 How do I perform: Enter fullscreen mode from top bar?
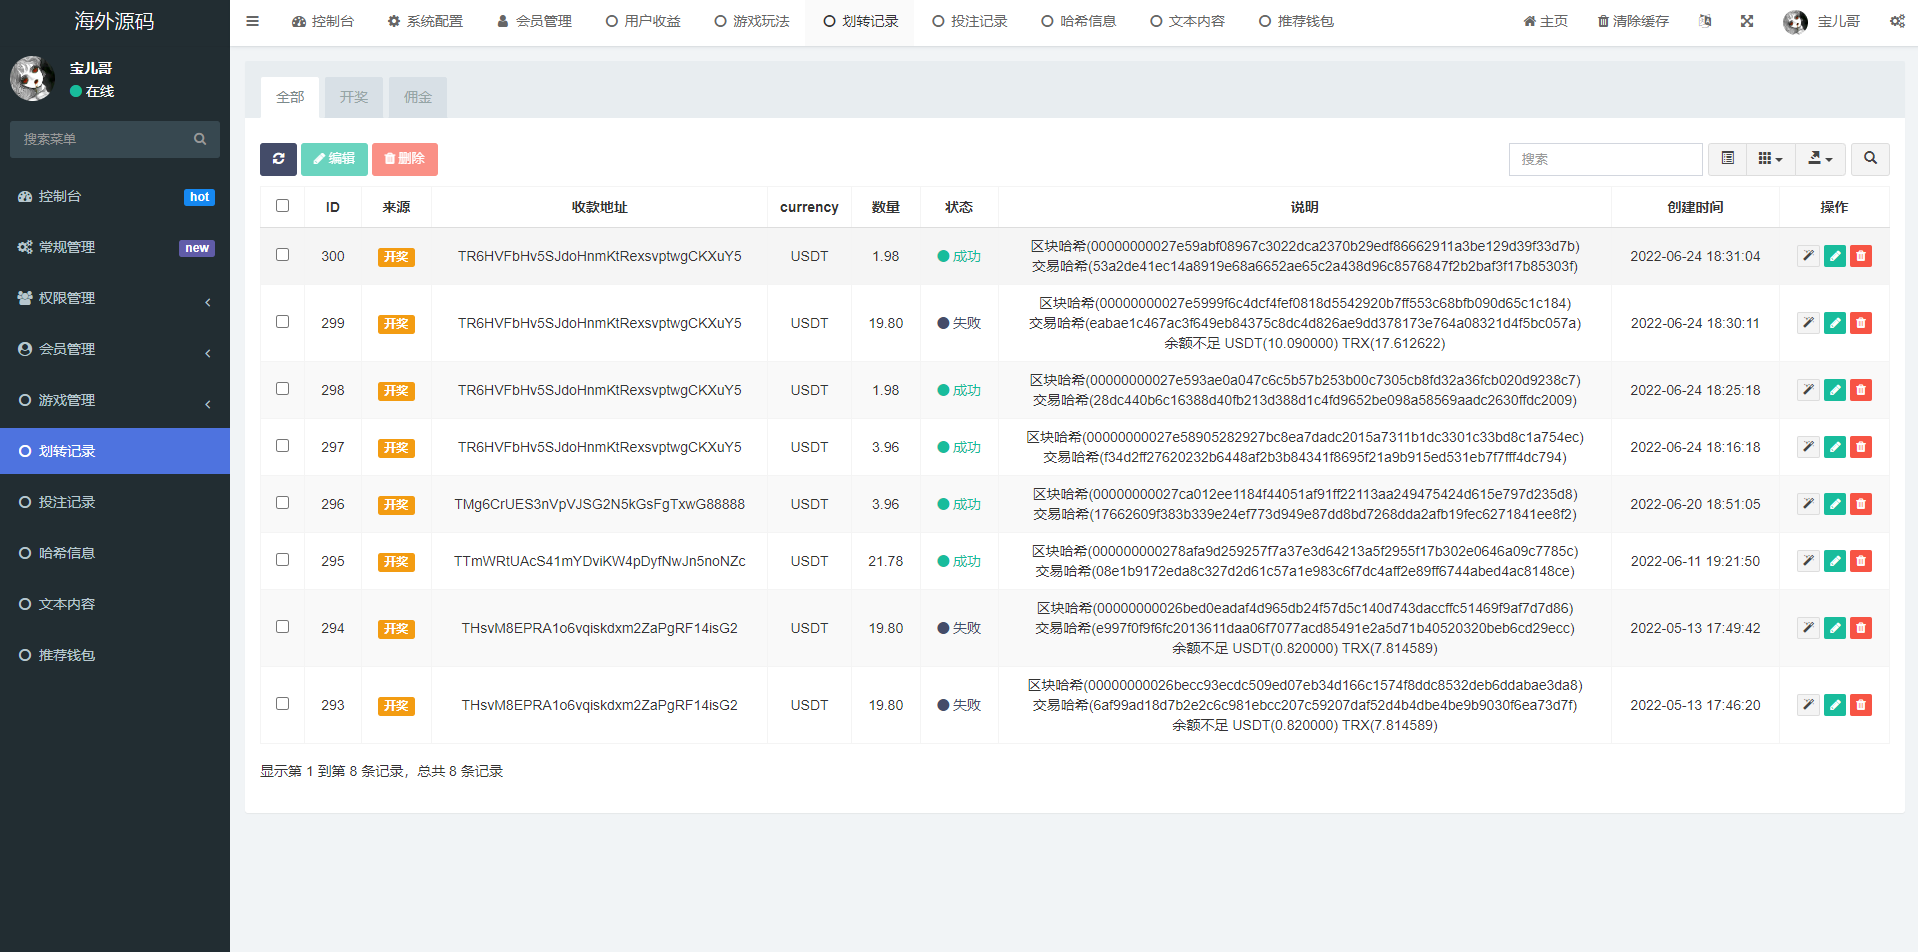tap(1746, 21)
